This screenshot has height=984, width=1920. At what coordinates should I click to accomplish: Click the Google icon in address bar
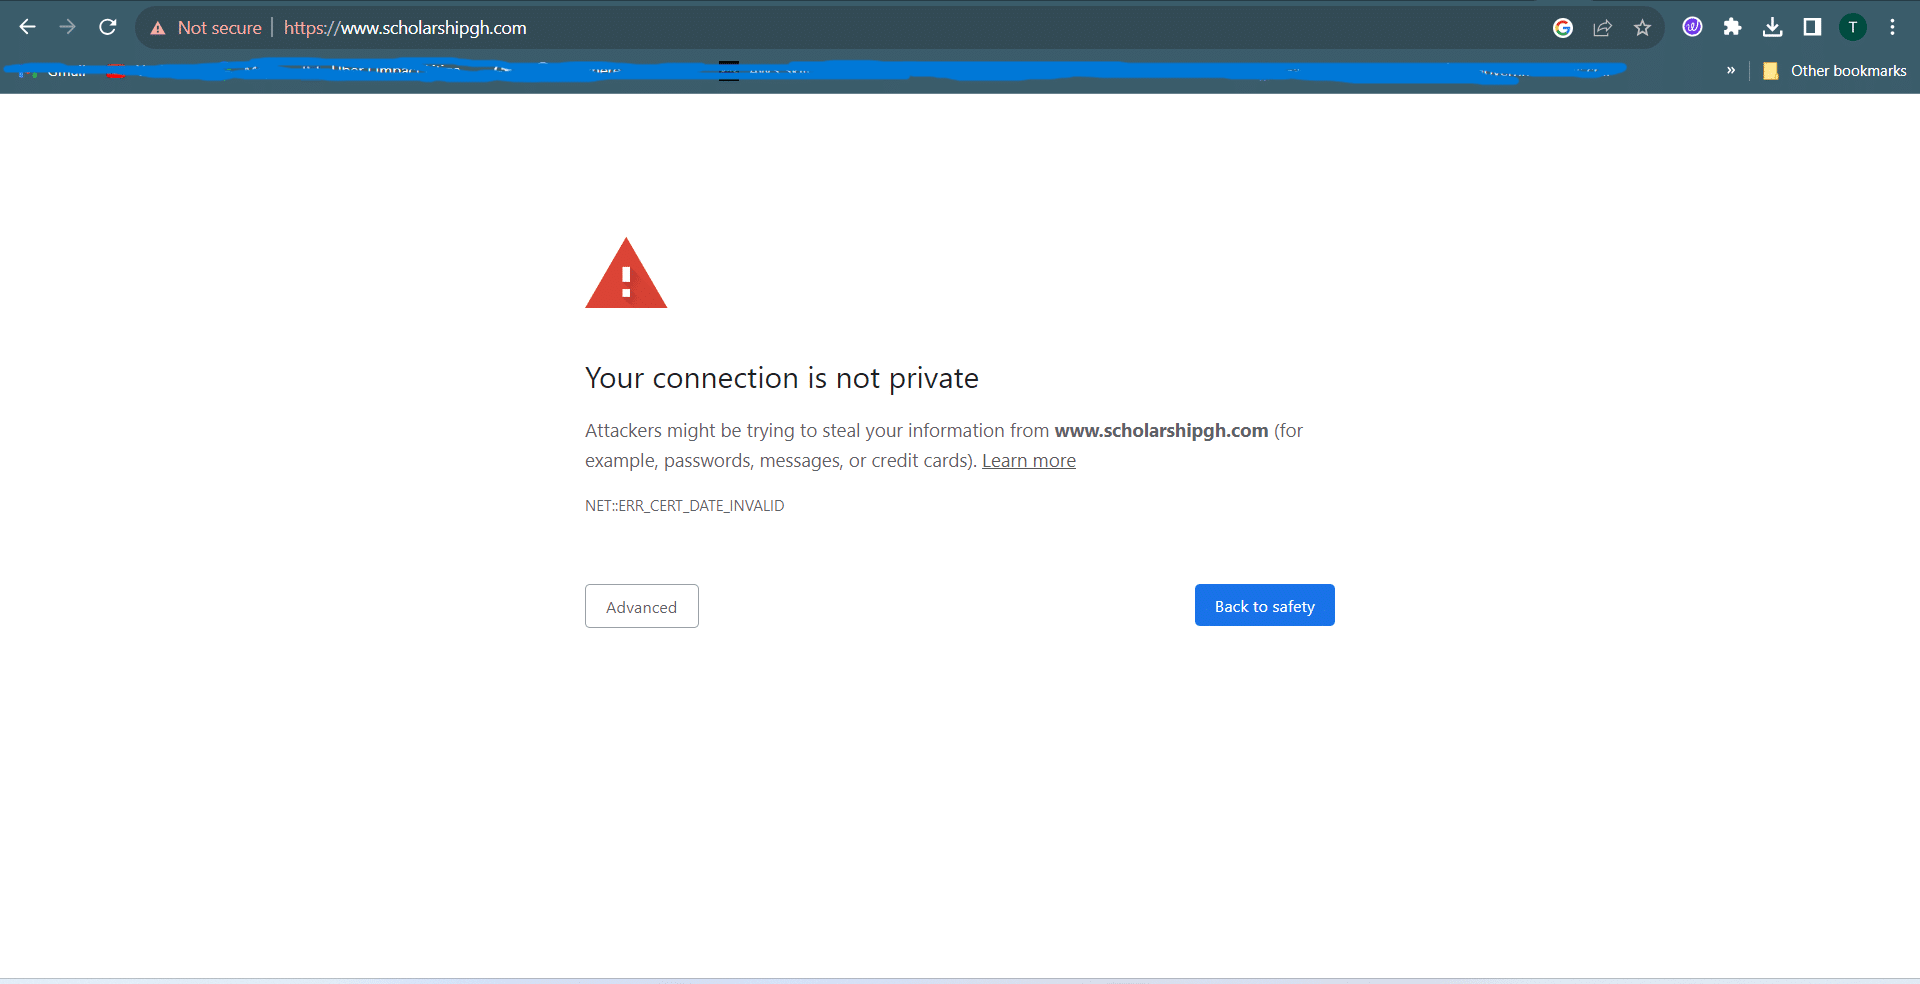point(1562,28)
